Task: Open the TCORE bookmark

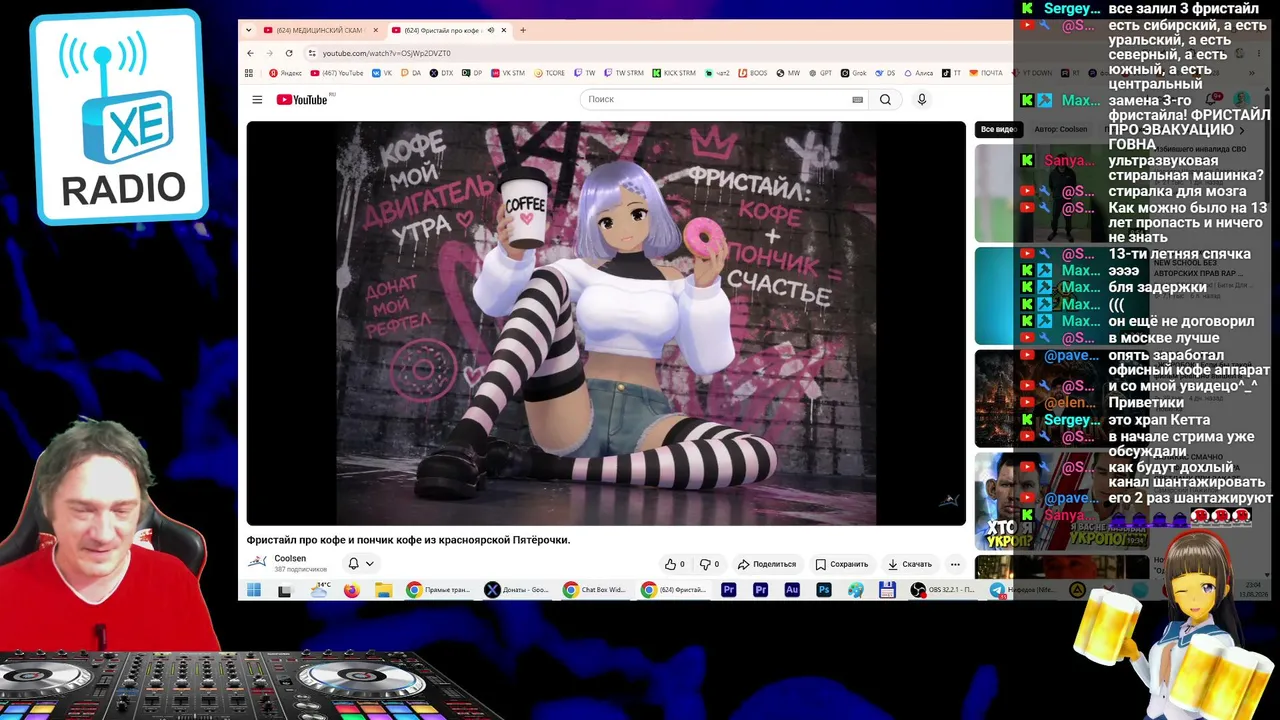Action: pos(550,73)
